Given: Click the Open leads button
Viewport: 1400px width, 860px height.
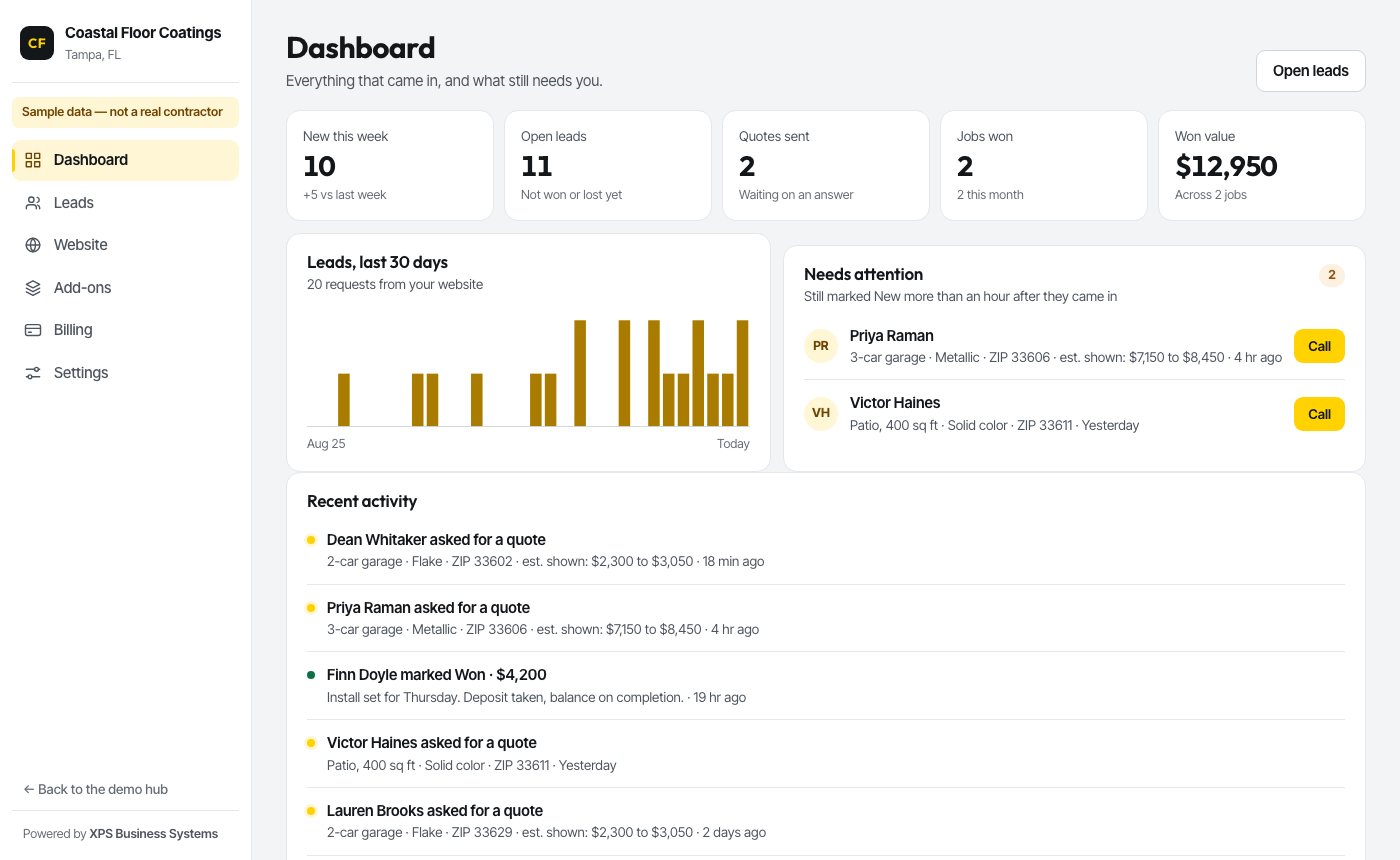Looking at the screenshot, I should coord(1311,71).
